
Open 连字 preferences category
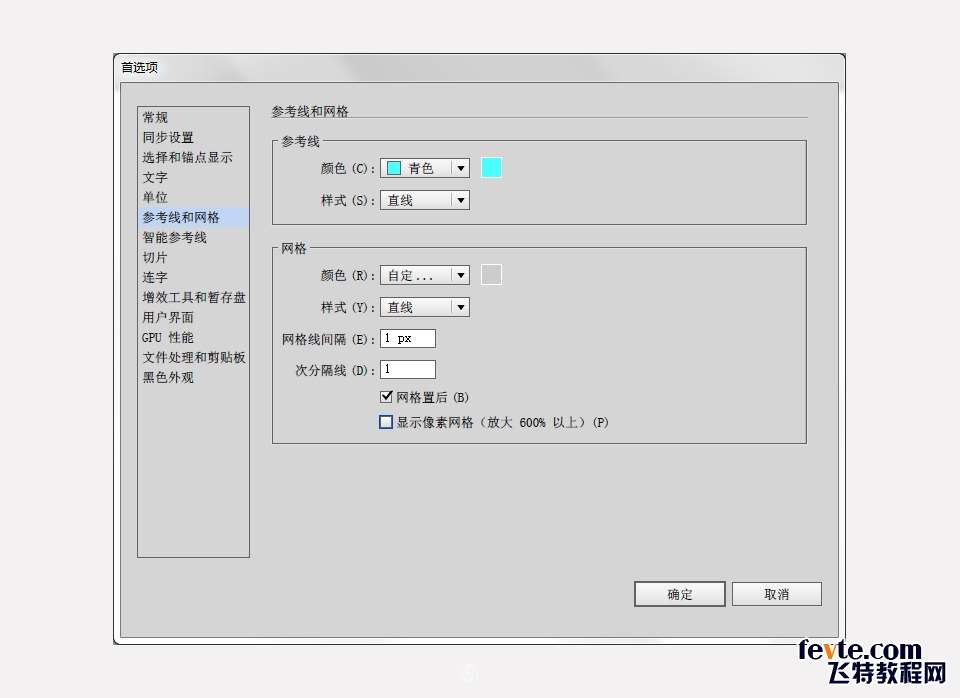[x=193, y=277]
